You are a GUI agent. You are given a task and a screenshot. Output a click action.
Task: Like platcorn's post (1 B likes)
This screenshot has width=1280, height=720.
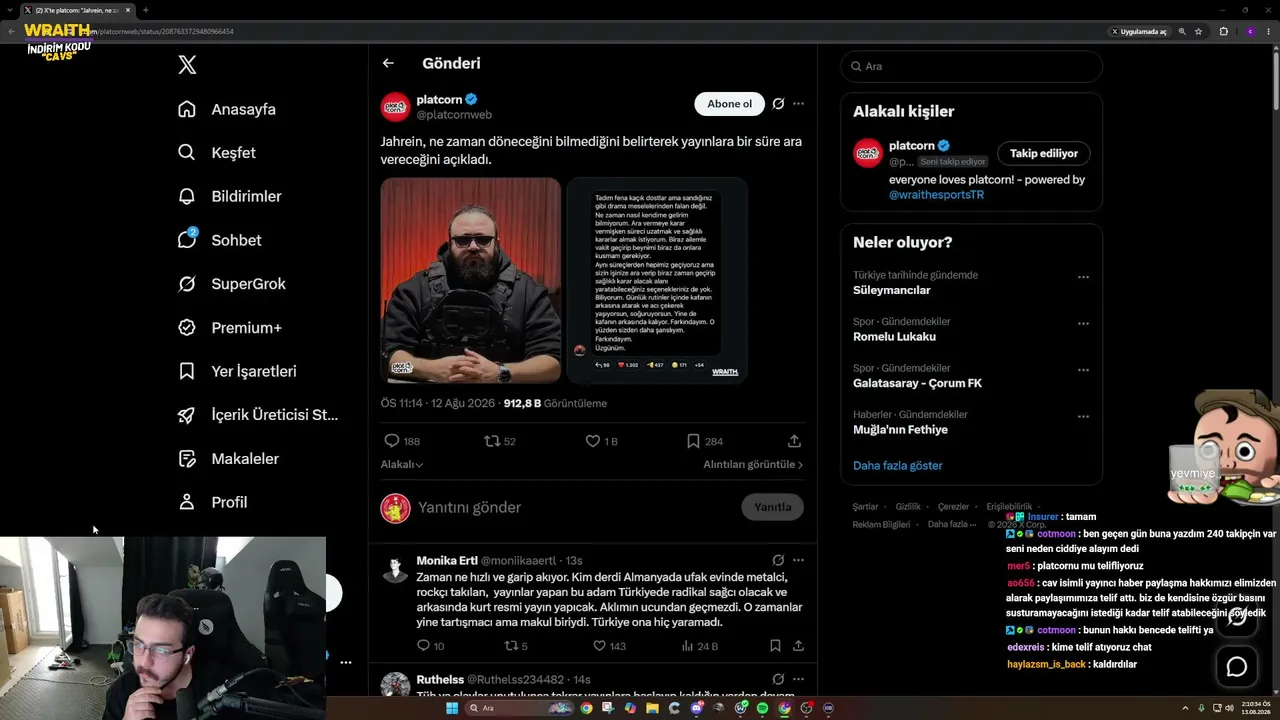tap(602, 441)
